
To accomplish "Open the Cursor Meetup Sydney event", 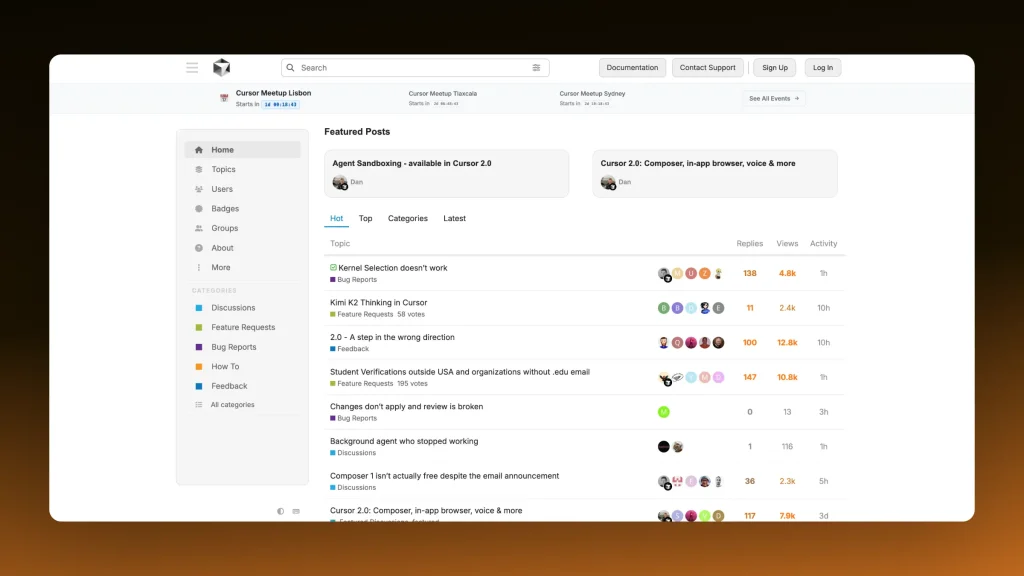I will tap(592, 93).
